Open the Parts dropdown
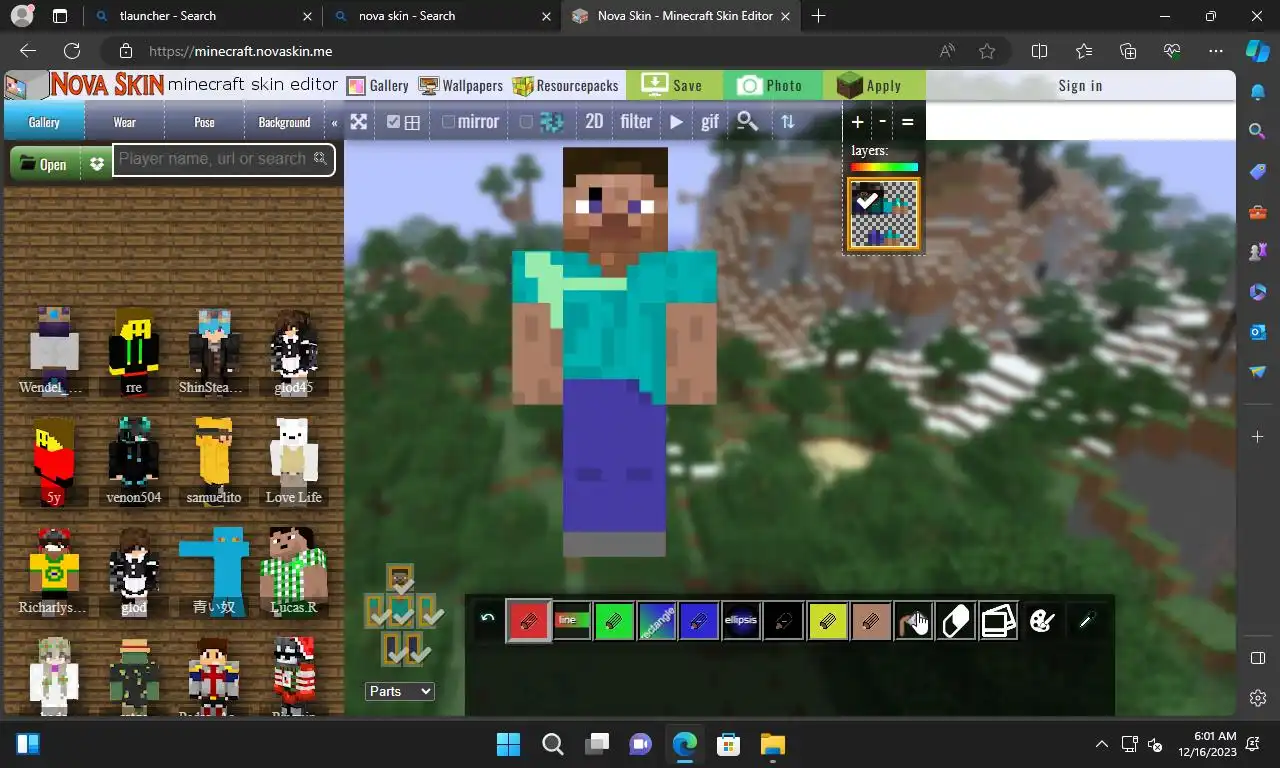Viewport: 1280px width, 768px height. point(400,691)
